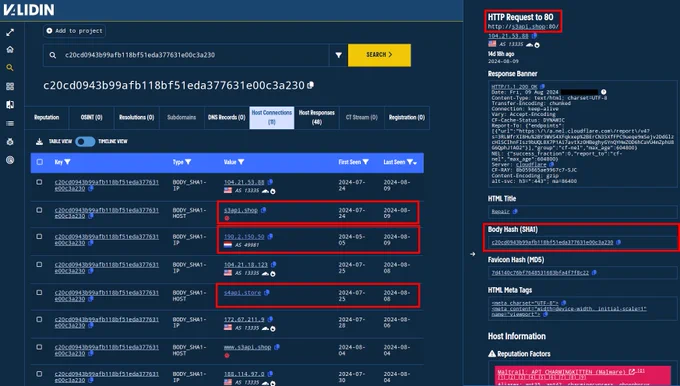Copy the Favicon Hash MD5 value
Image resolution: width=680 pixels, height=386 pixels.
pyautogui.click(x=594, y=273)
